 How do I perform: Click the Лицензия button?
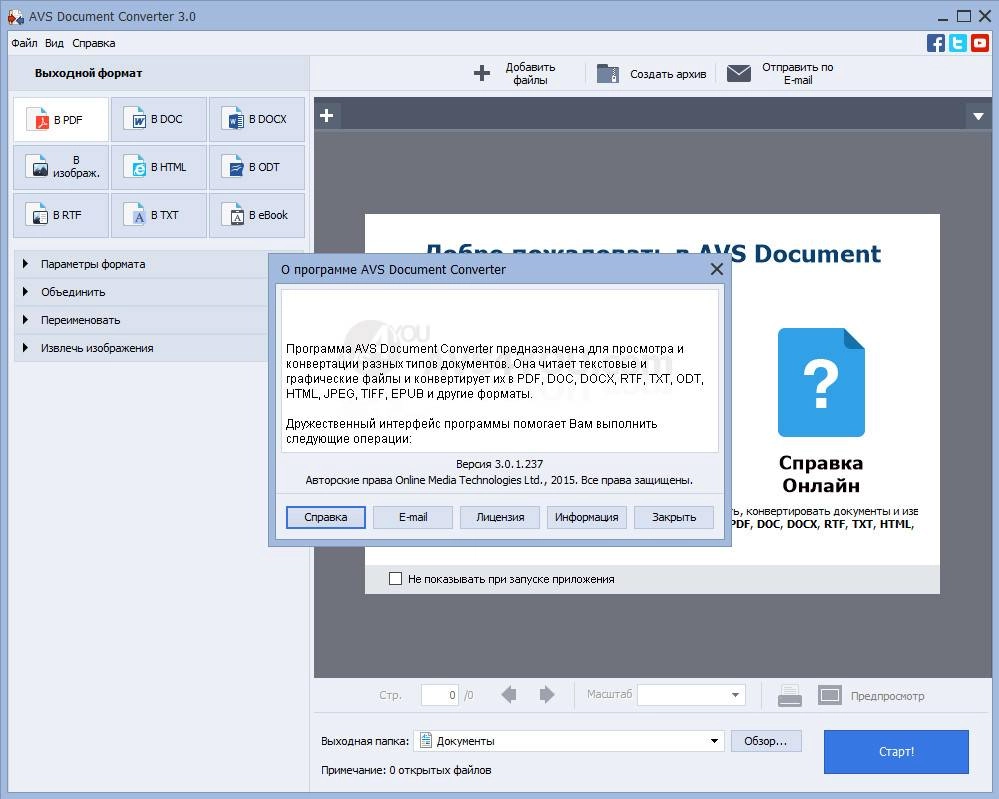pos(500,517)
